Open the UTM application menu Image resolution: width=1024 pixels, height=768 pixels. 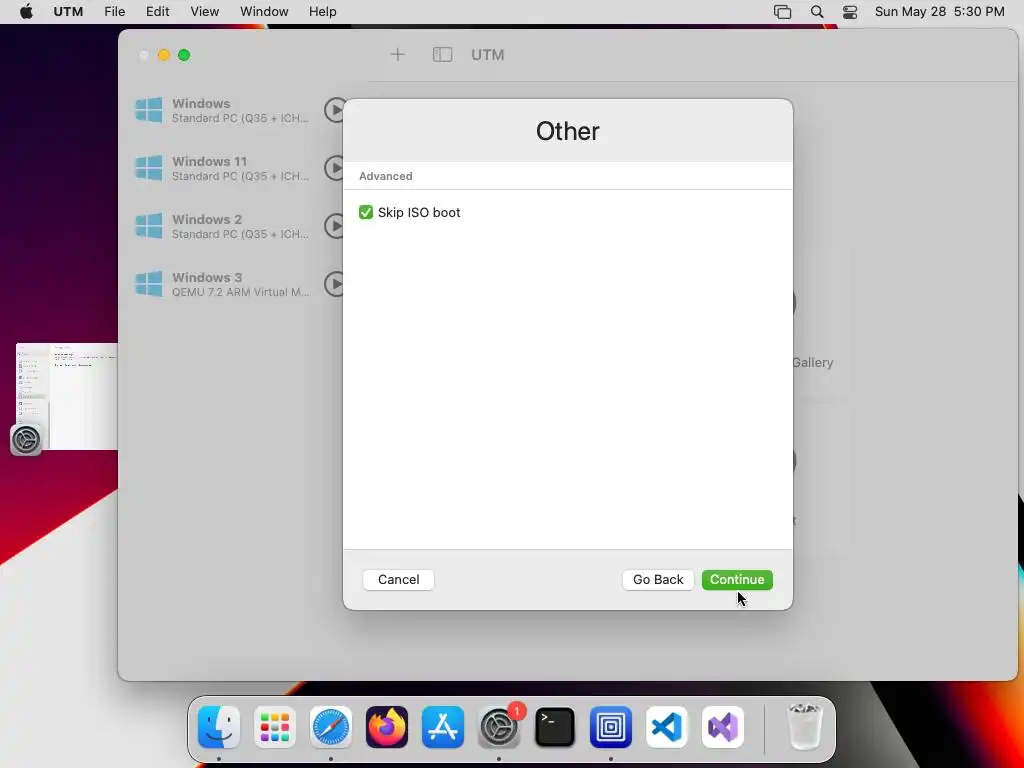click(x=68, y=12)
